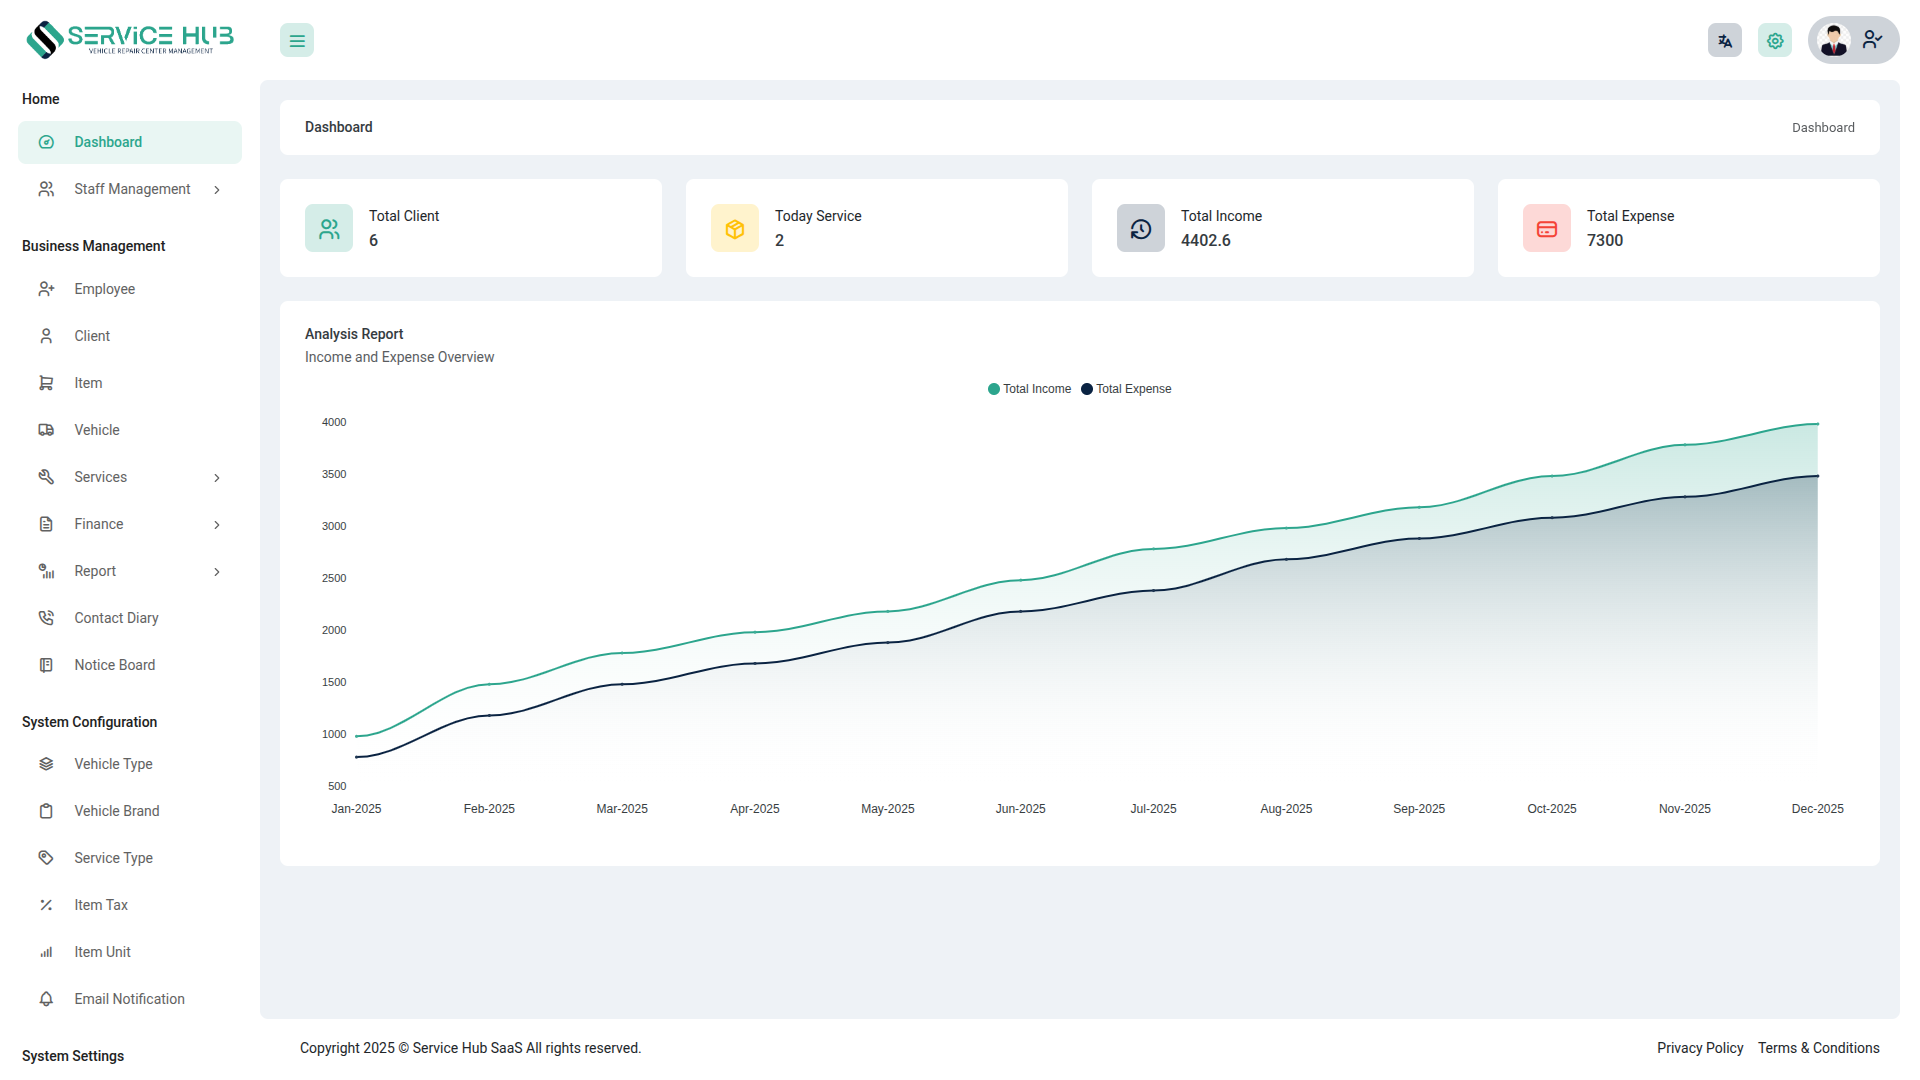The width and height of the screenshot is (1920, 1080).
Task: Click the Total Income history icon
Action: pyautogui.click(x=1141, y=229)
